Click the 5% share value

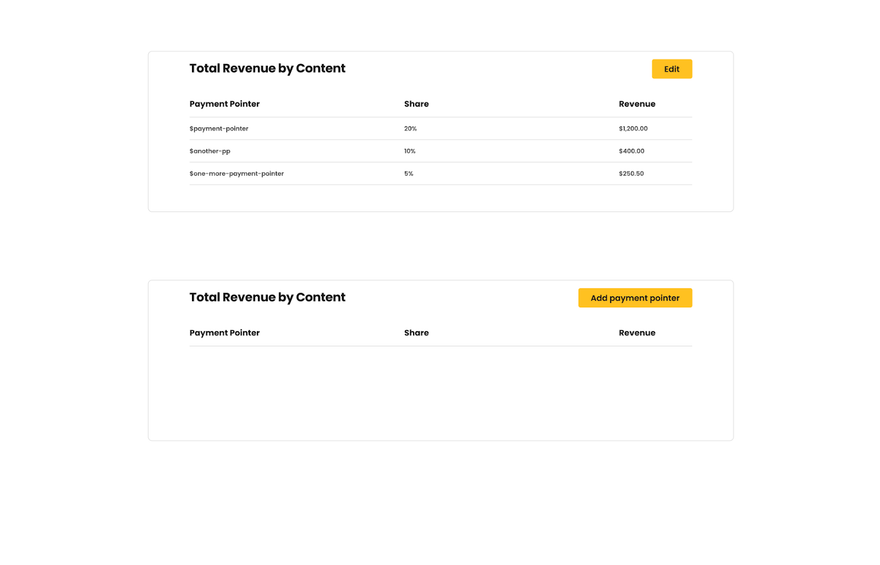(x=409, y=174)
